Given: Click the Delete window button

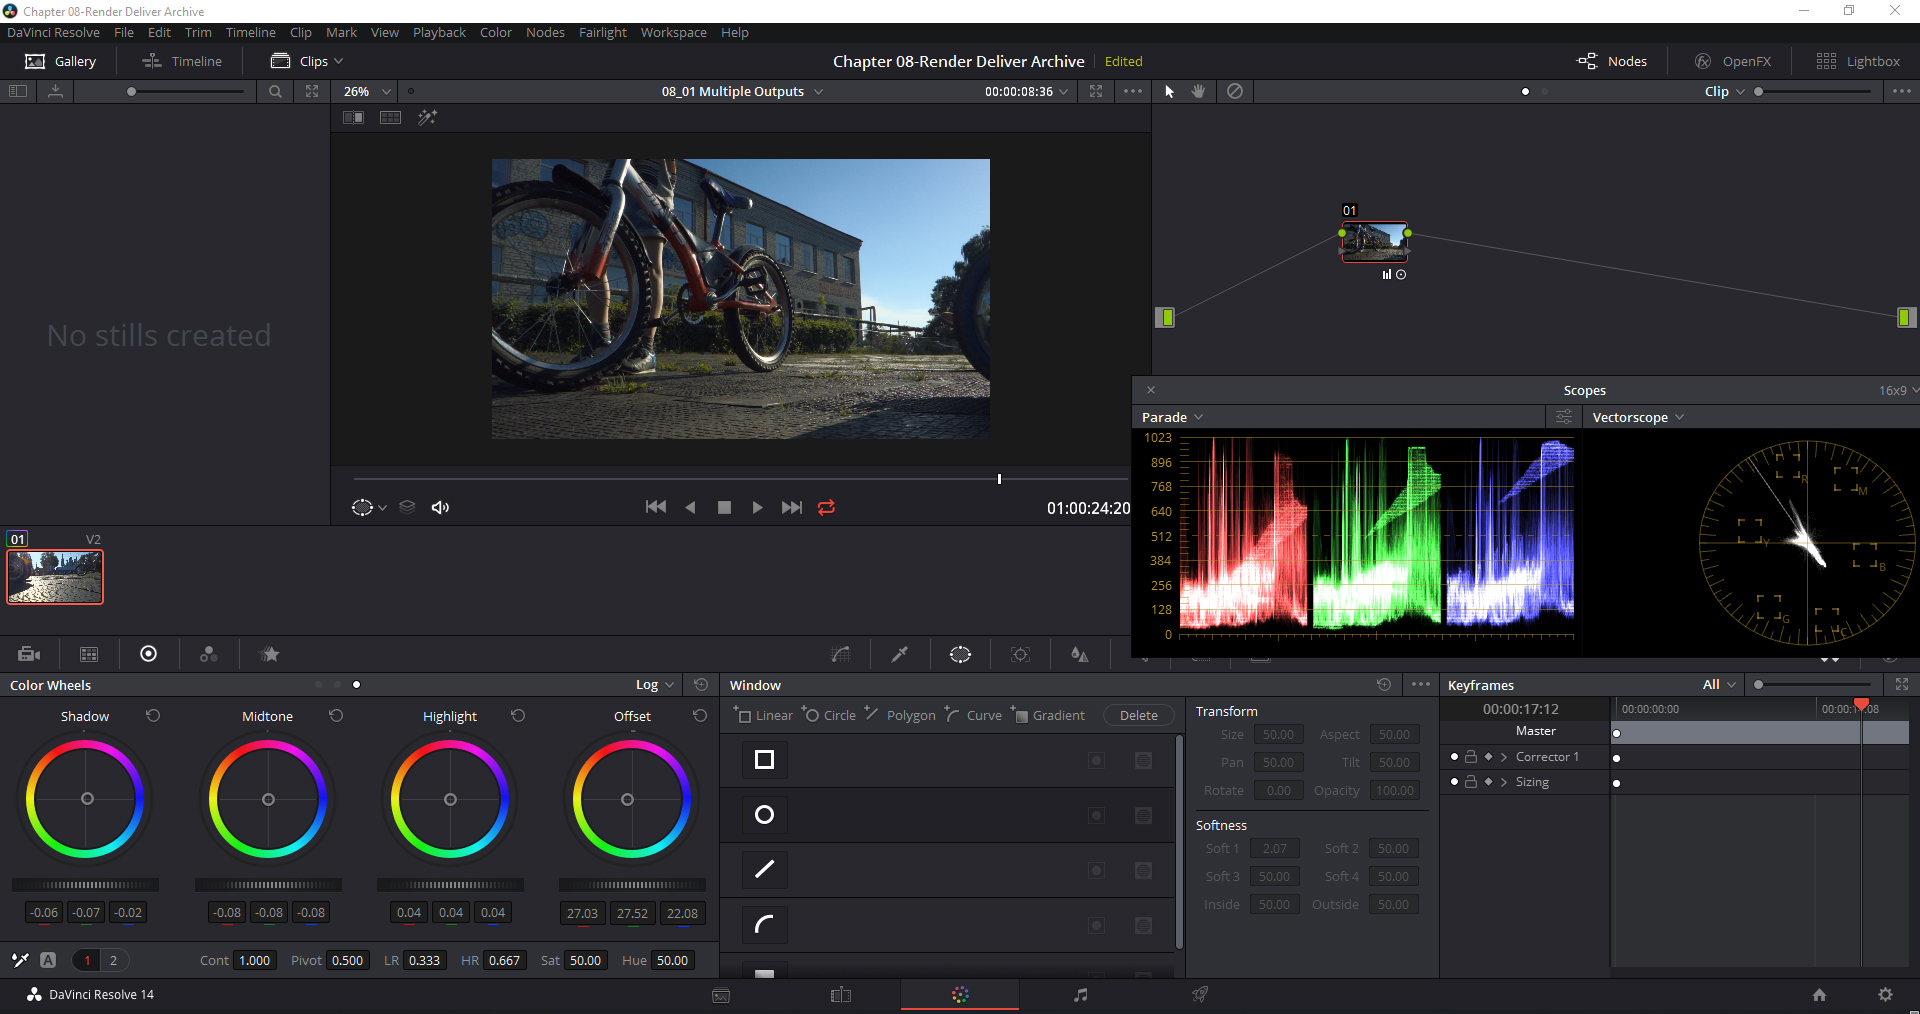Looking at the screenshot, I should pos(1138,715).
